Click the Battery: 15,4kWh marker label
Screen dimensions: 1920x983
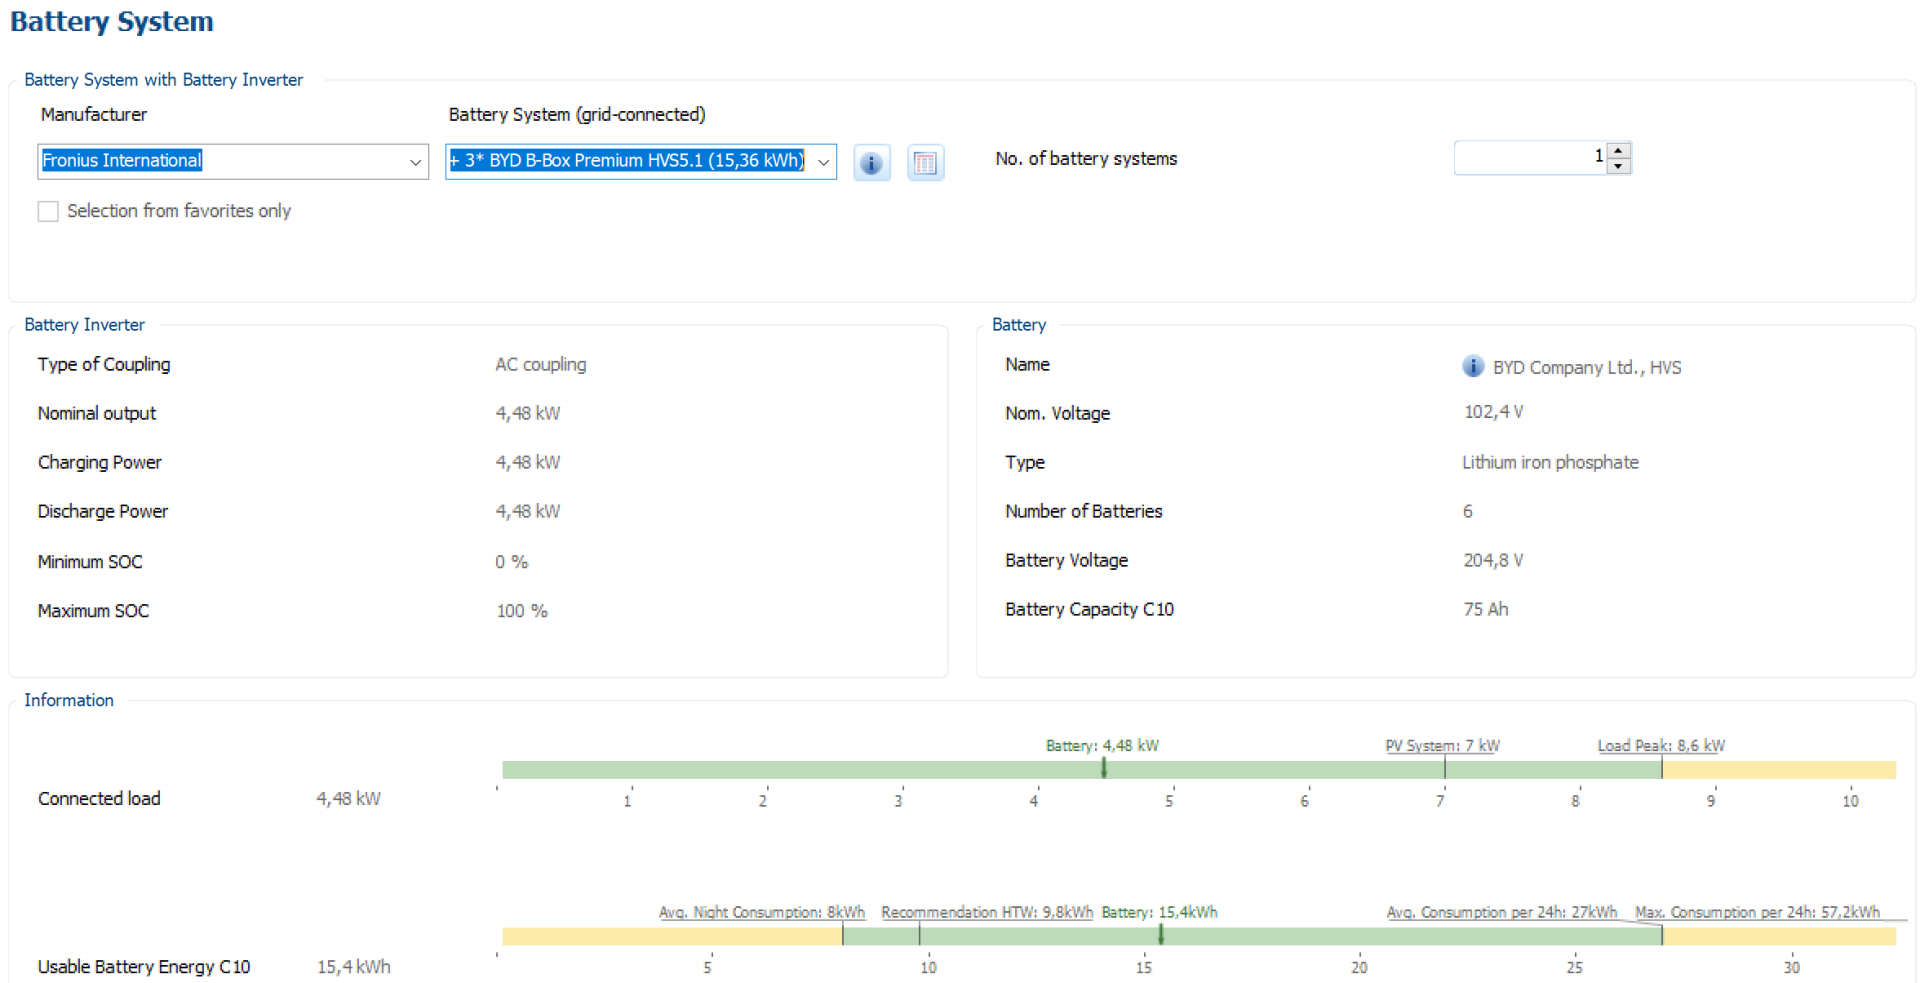[x=1159, y=912]
